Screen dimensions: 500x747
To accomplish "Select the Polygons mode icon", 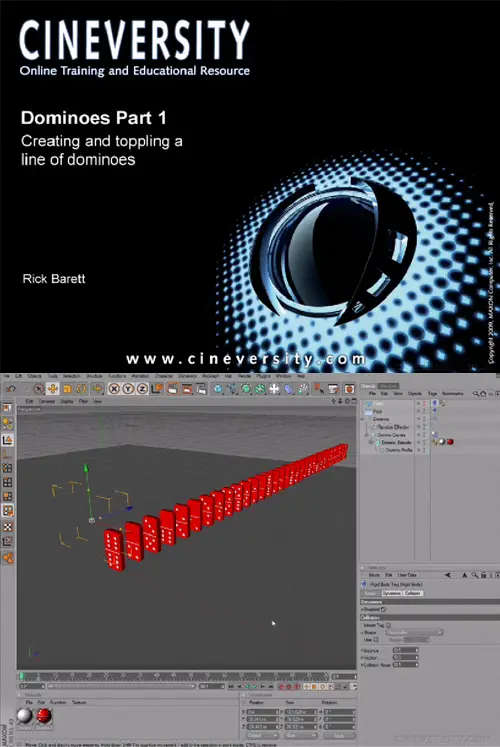I will [7, 496].
